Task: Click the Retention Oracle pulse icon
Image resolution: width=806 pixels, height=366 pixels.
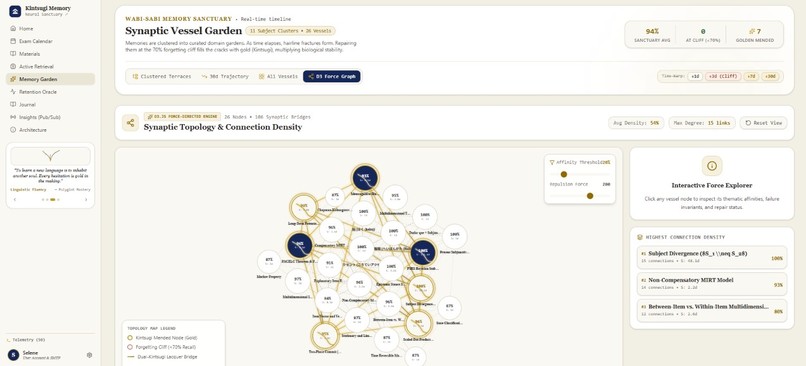Action: click(13, 92)
